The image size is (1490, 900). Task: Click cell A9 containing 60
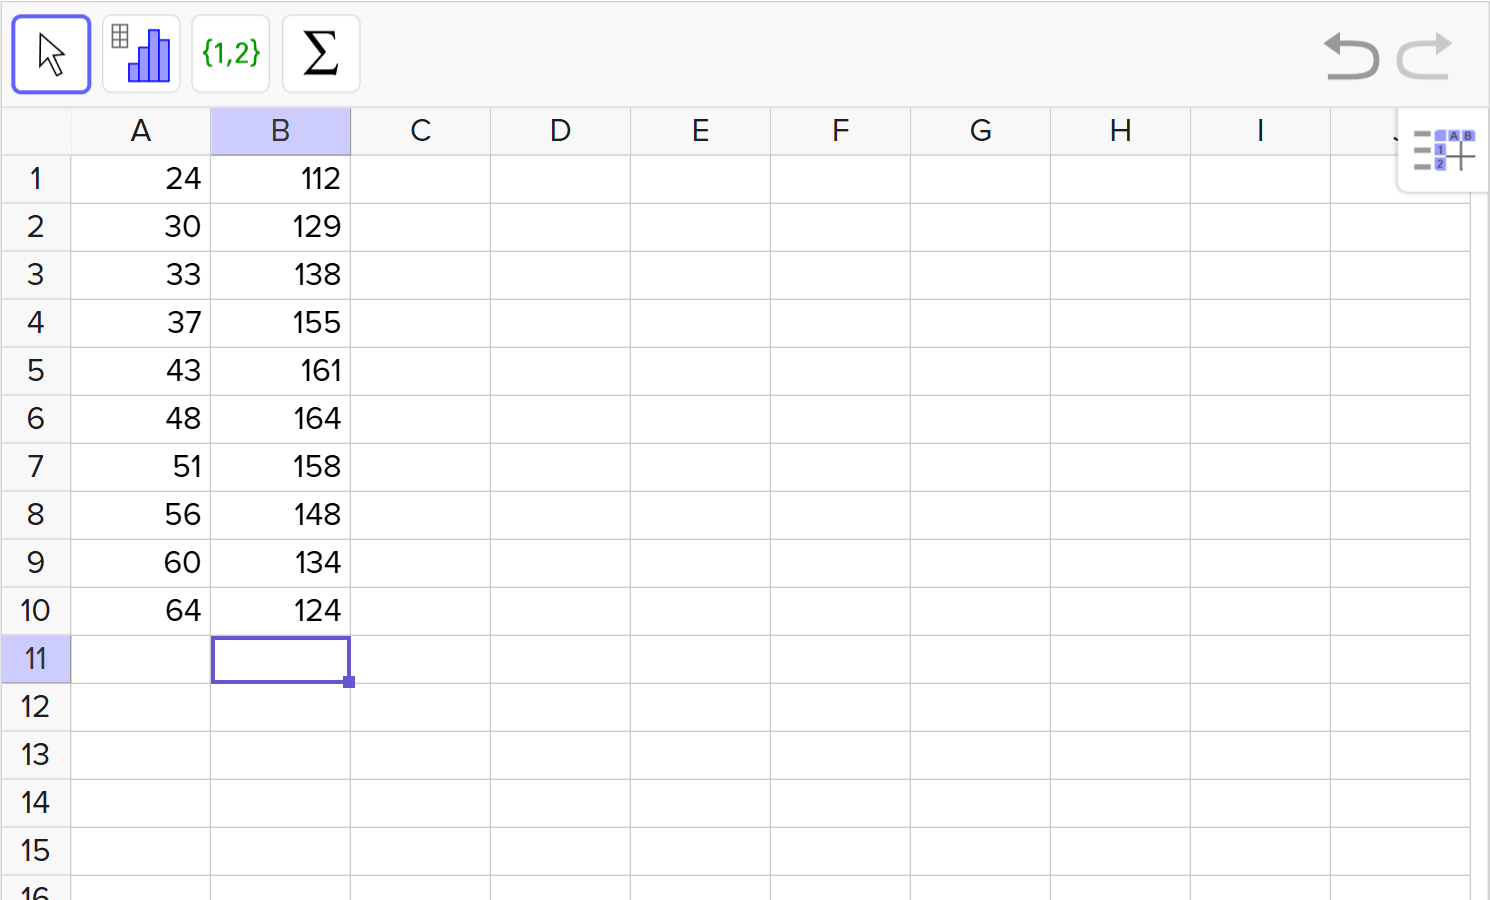[x=141, y=563]
